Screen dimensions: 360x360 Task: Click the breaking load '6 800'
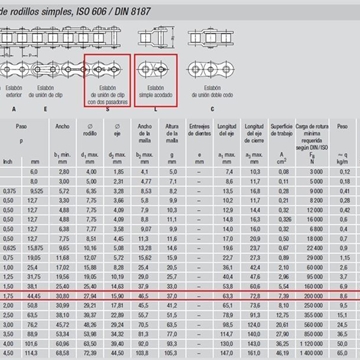point(316,229)
